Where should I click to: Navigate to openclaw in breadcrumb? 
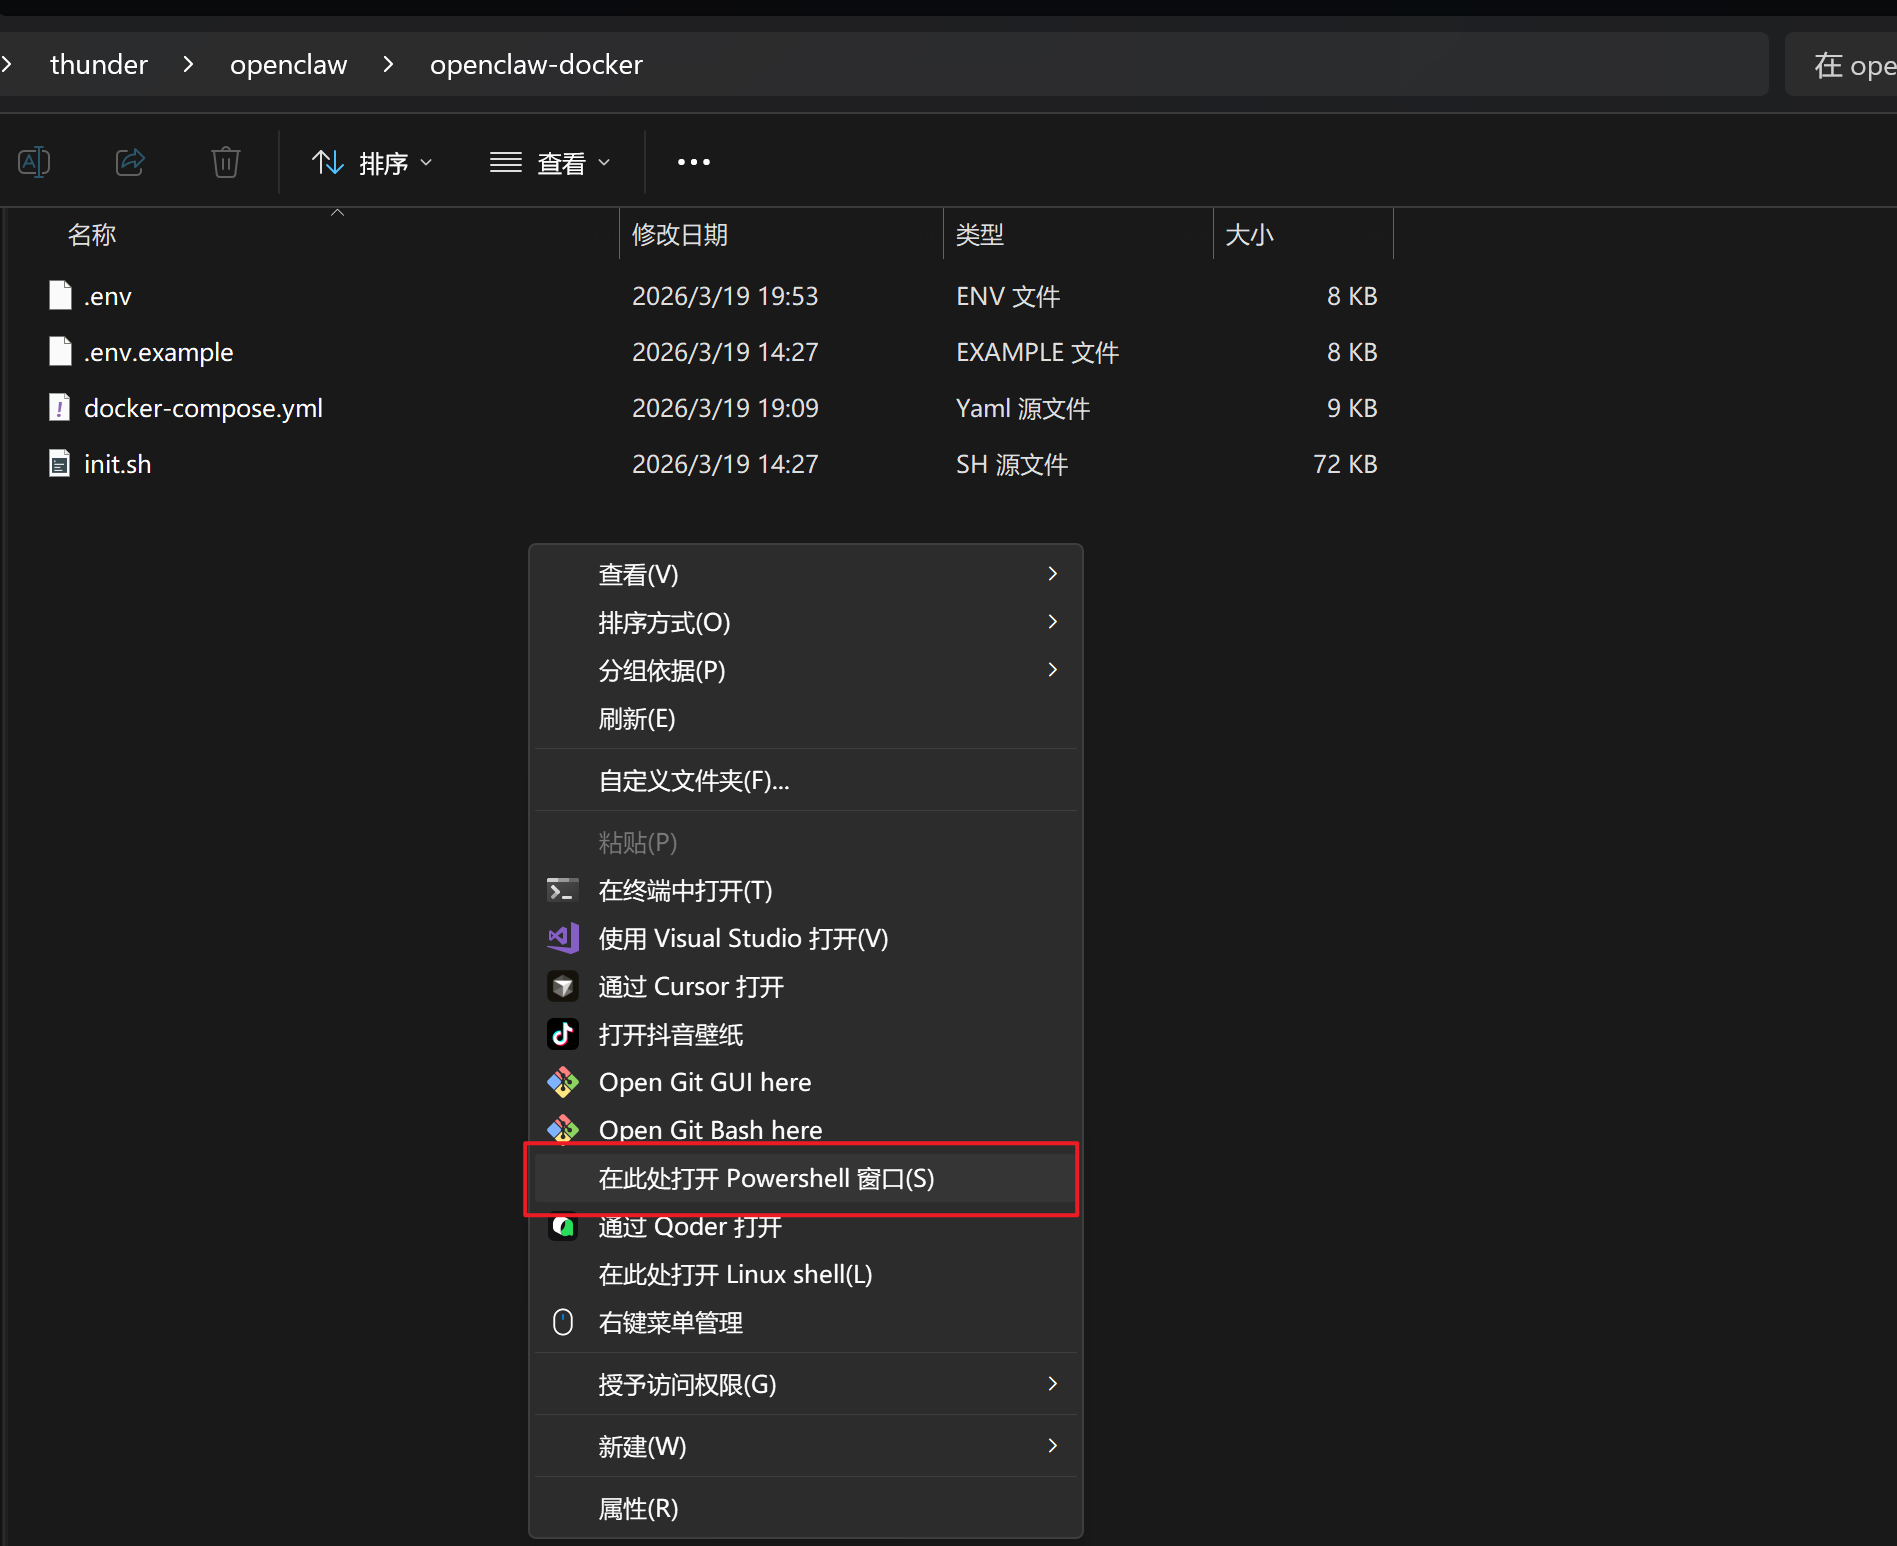(x=288, y=65)
